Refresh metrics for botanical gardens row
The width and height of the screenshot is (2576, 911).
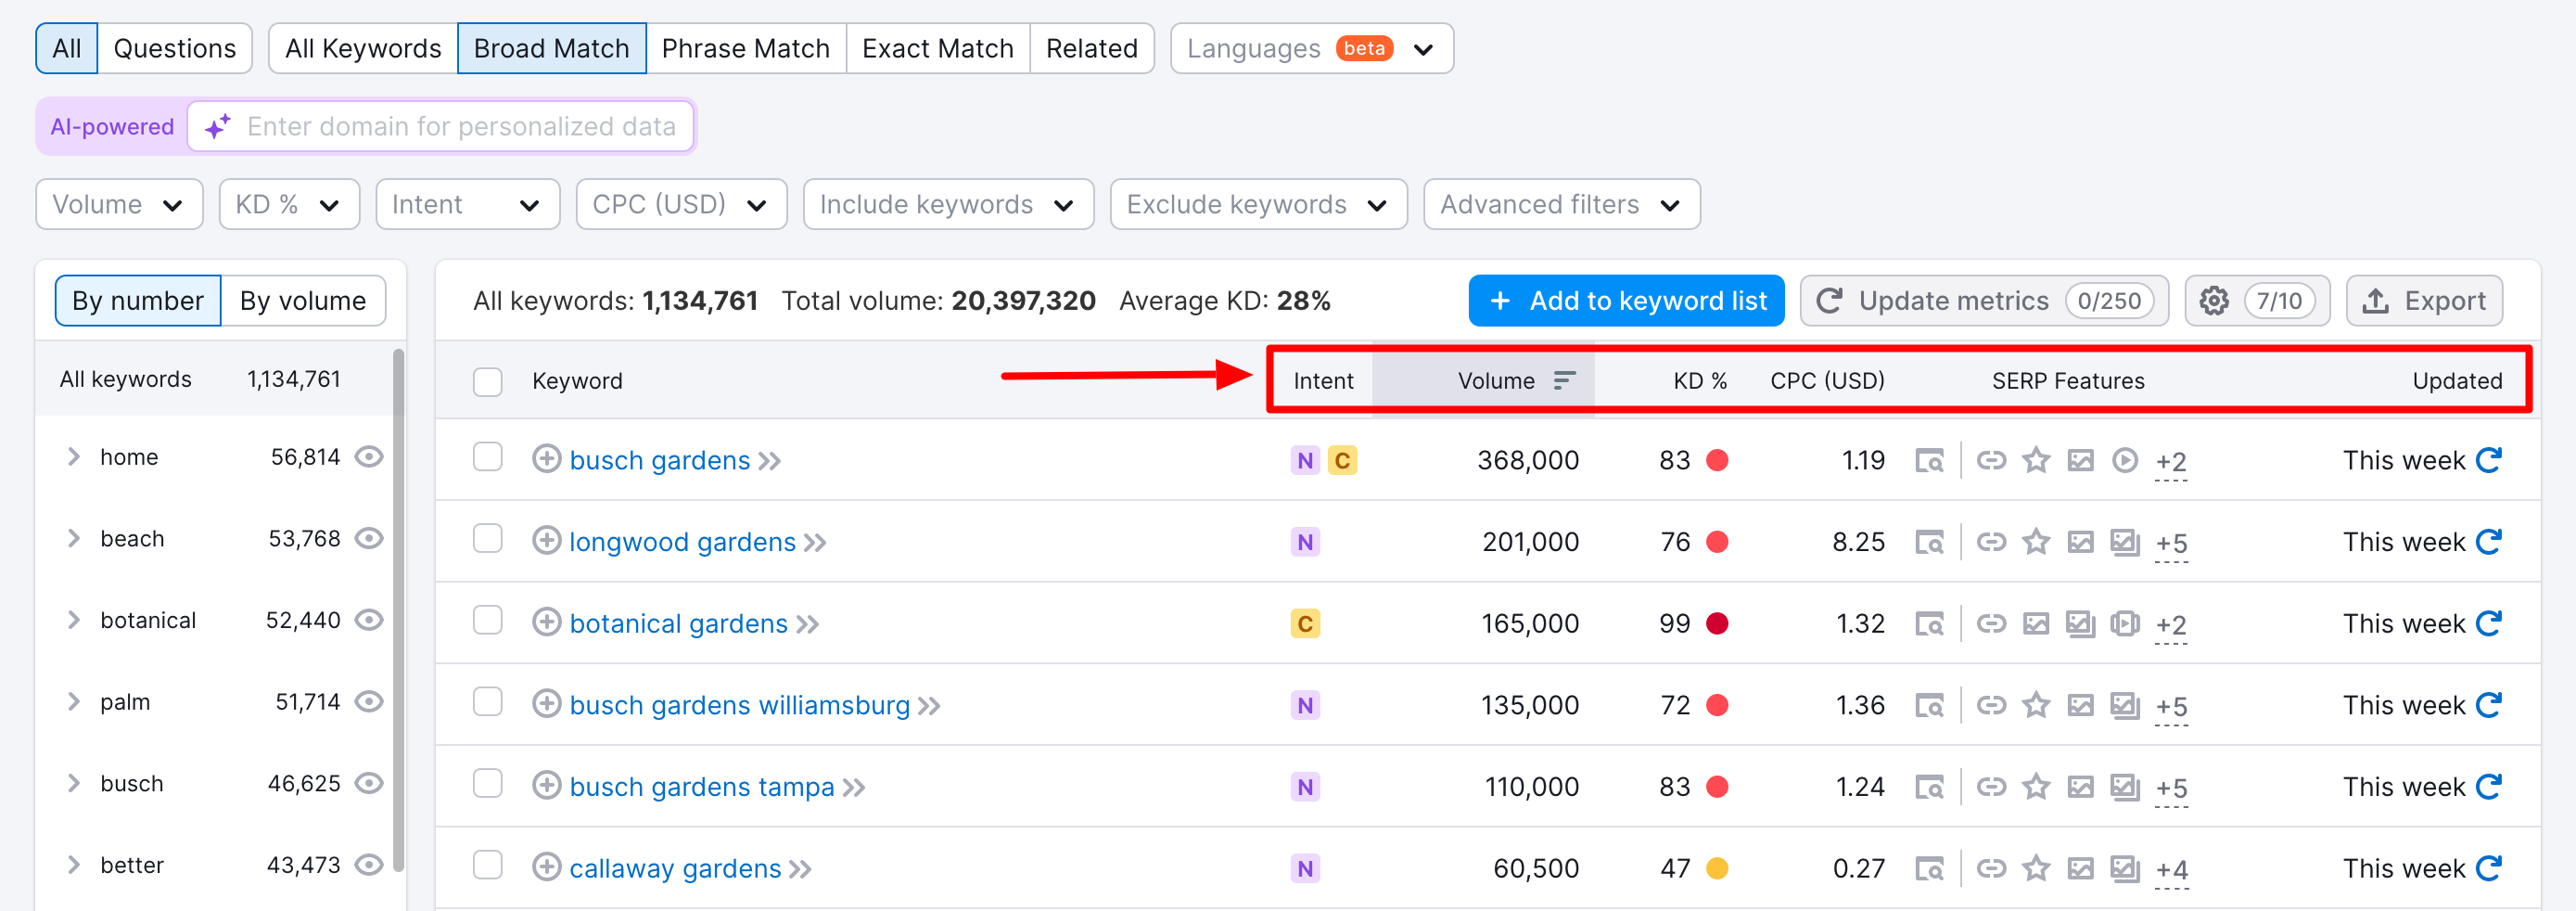[x=2489, y=623]
